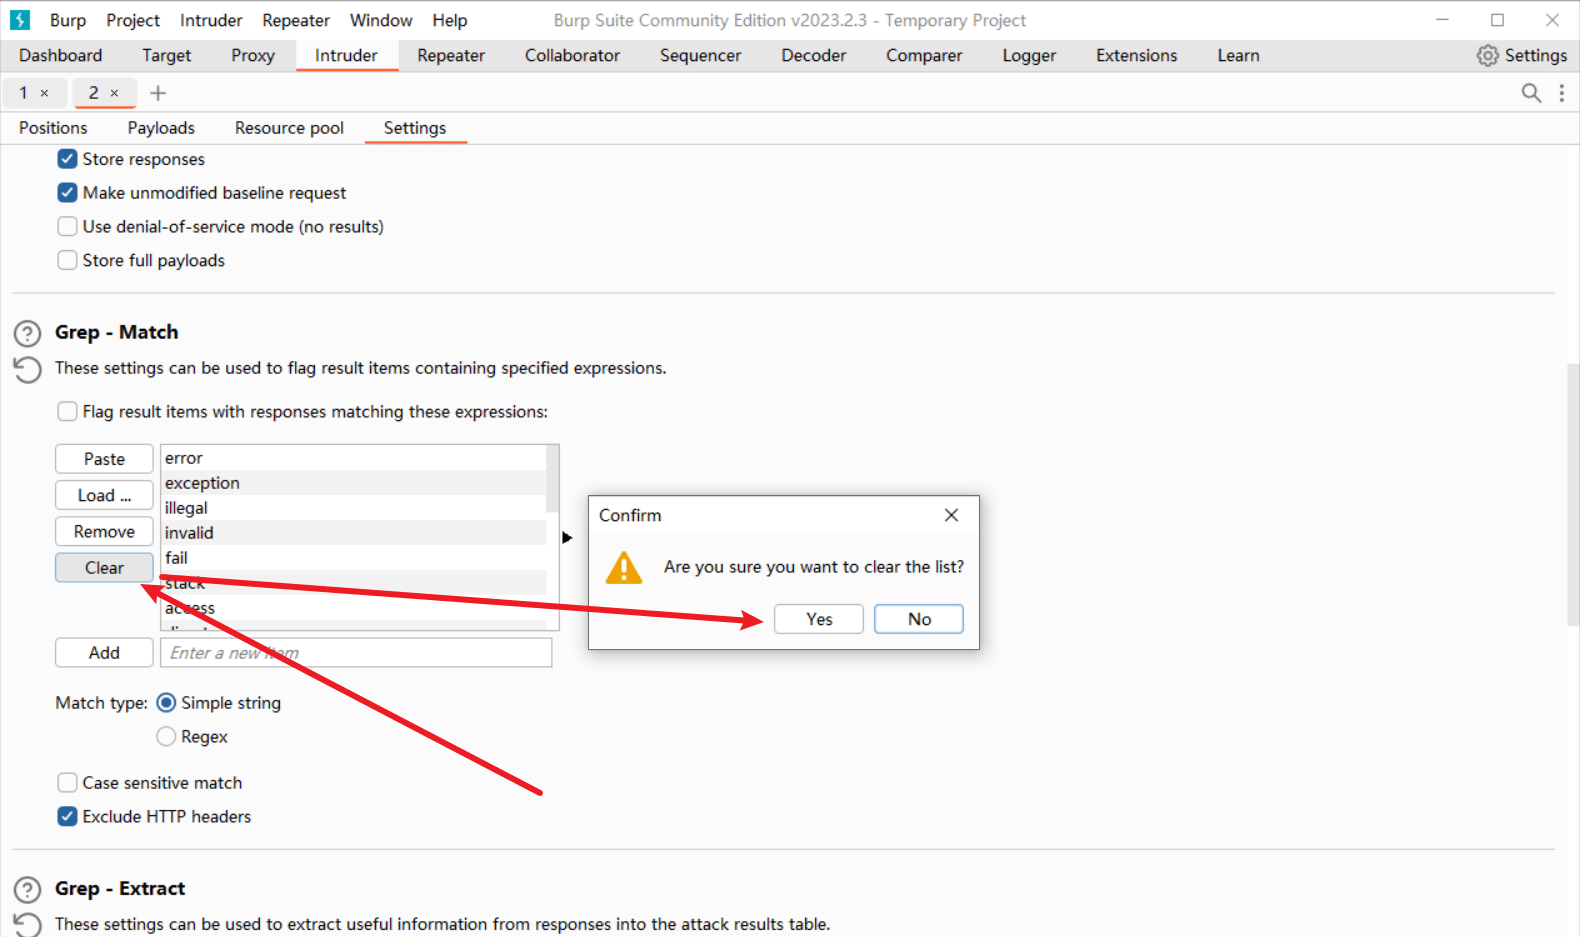This screenshot has height=937, width=1580.
Task: Uncheck Exclude HTTP headers
Action: pyautogui.click(x=67, y=817)
